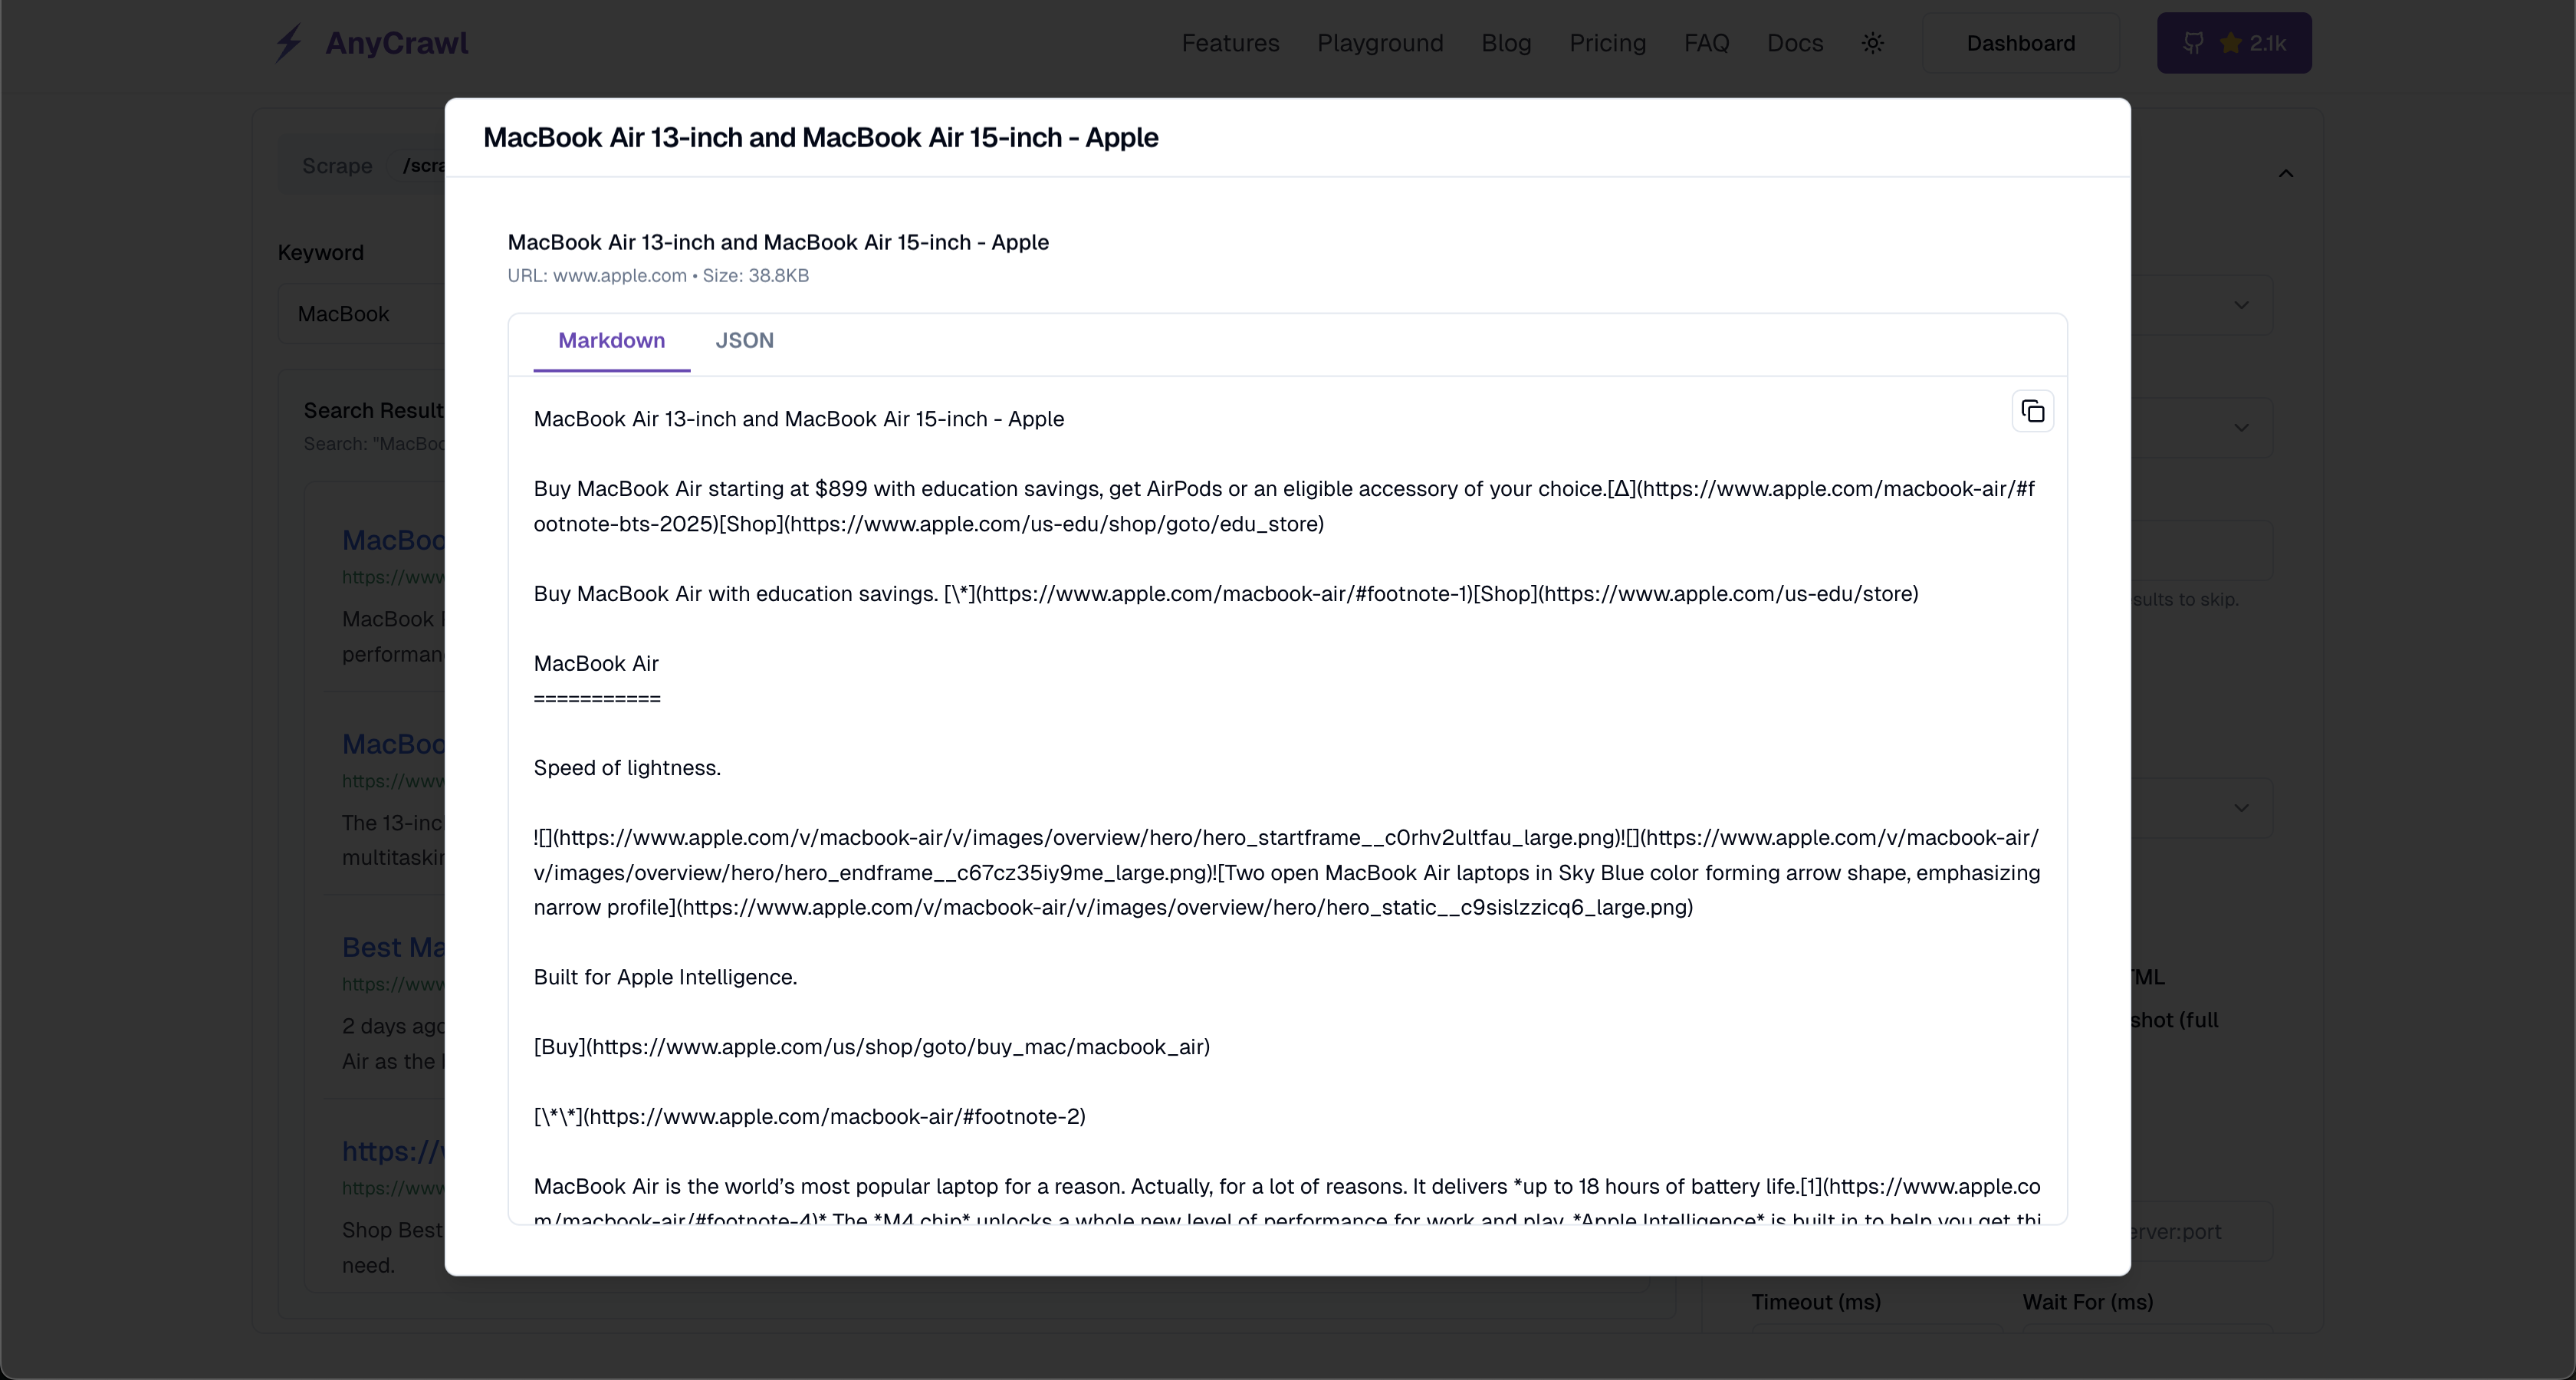Click the Dashboard button
This screenshot has height=1380, width=2576.
2020,43
